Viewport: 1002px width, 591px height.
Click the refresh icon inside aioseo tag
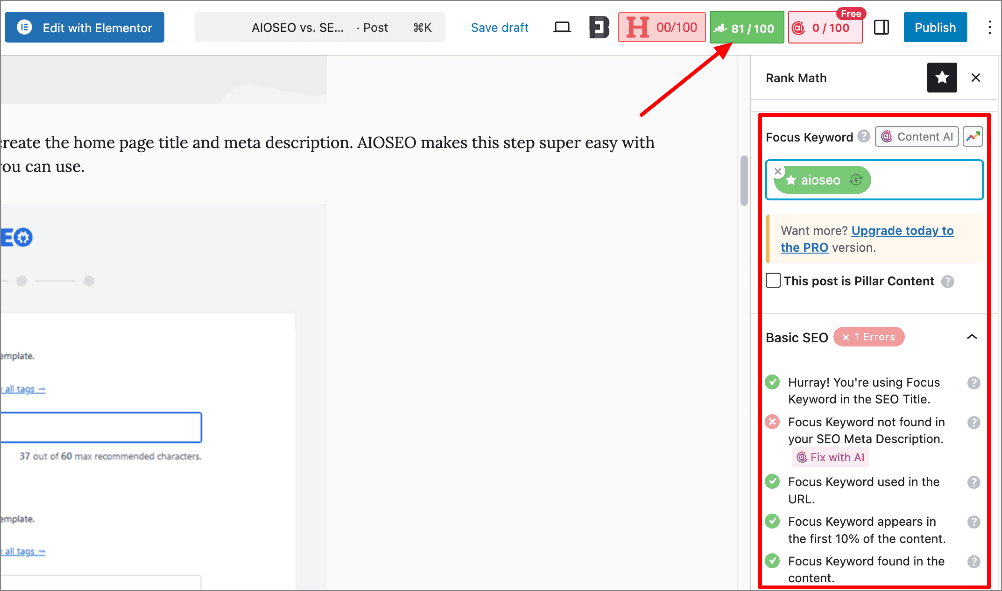pyautogui.click(x=856, y=180)
